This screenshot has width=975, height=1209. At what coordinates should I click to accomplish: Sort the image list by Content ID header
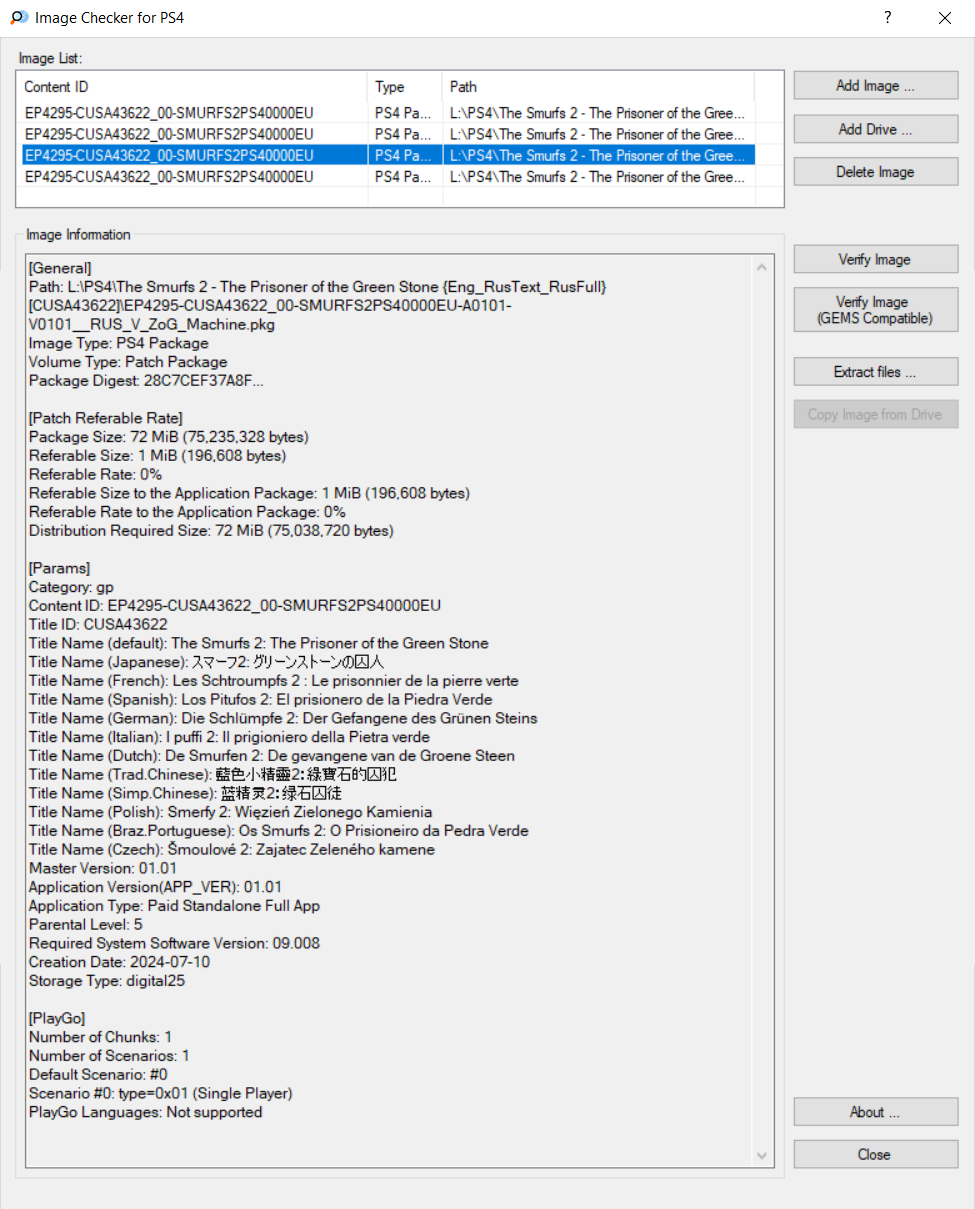(193, 87)
